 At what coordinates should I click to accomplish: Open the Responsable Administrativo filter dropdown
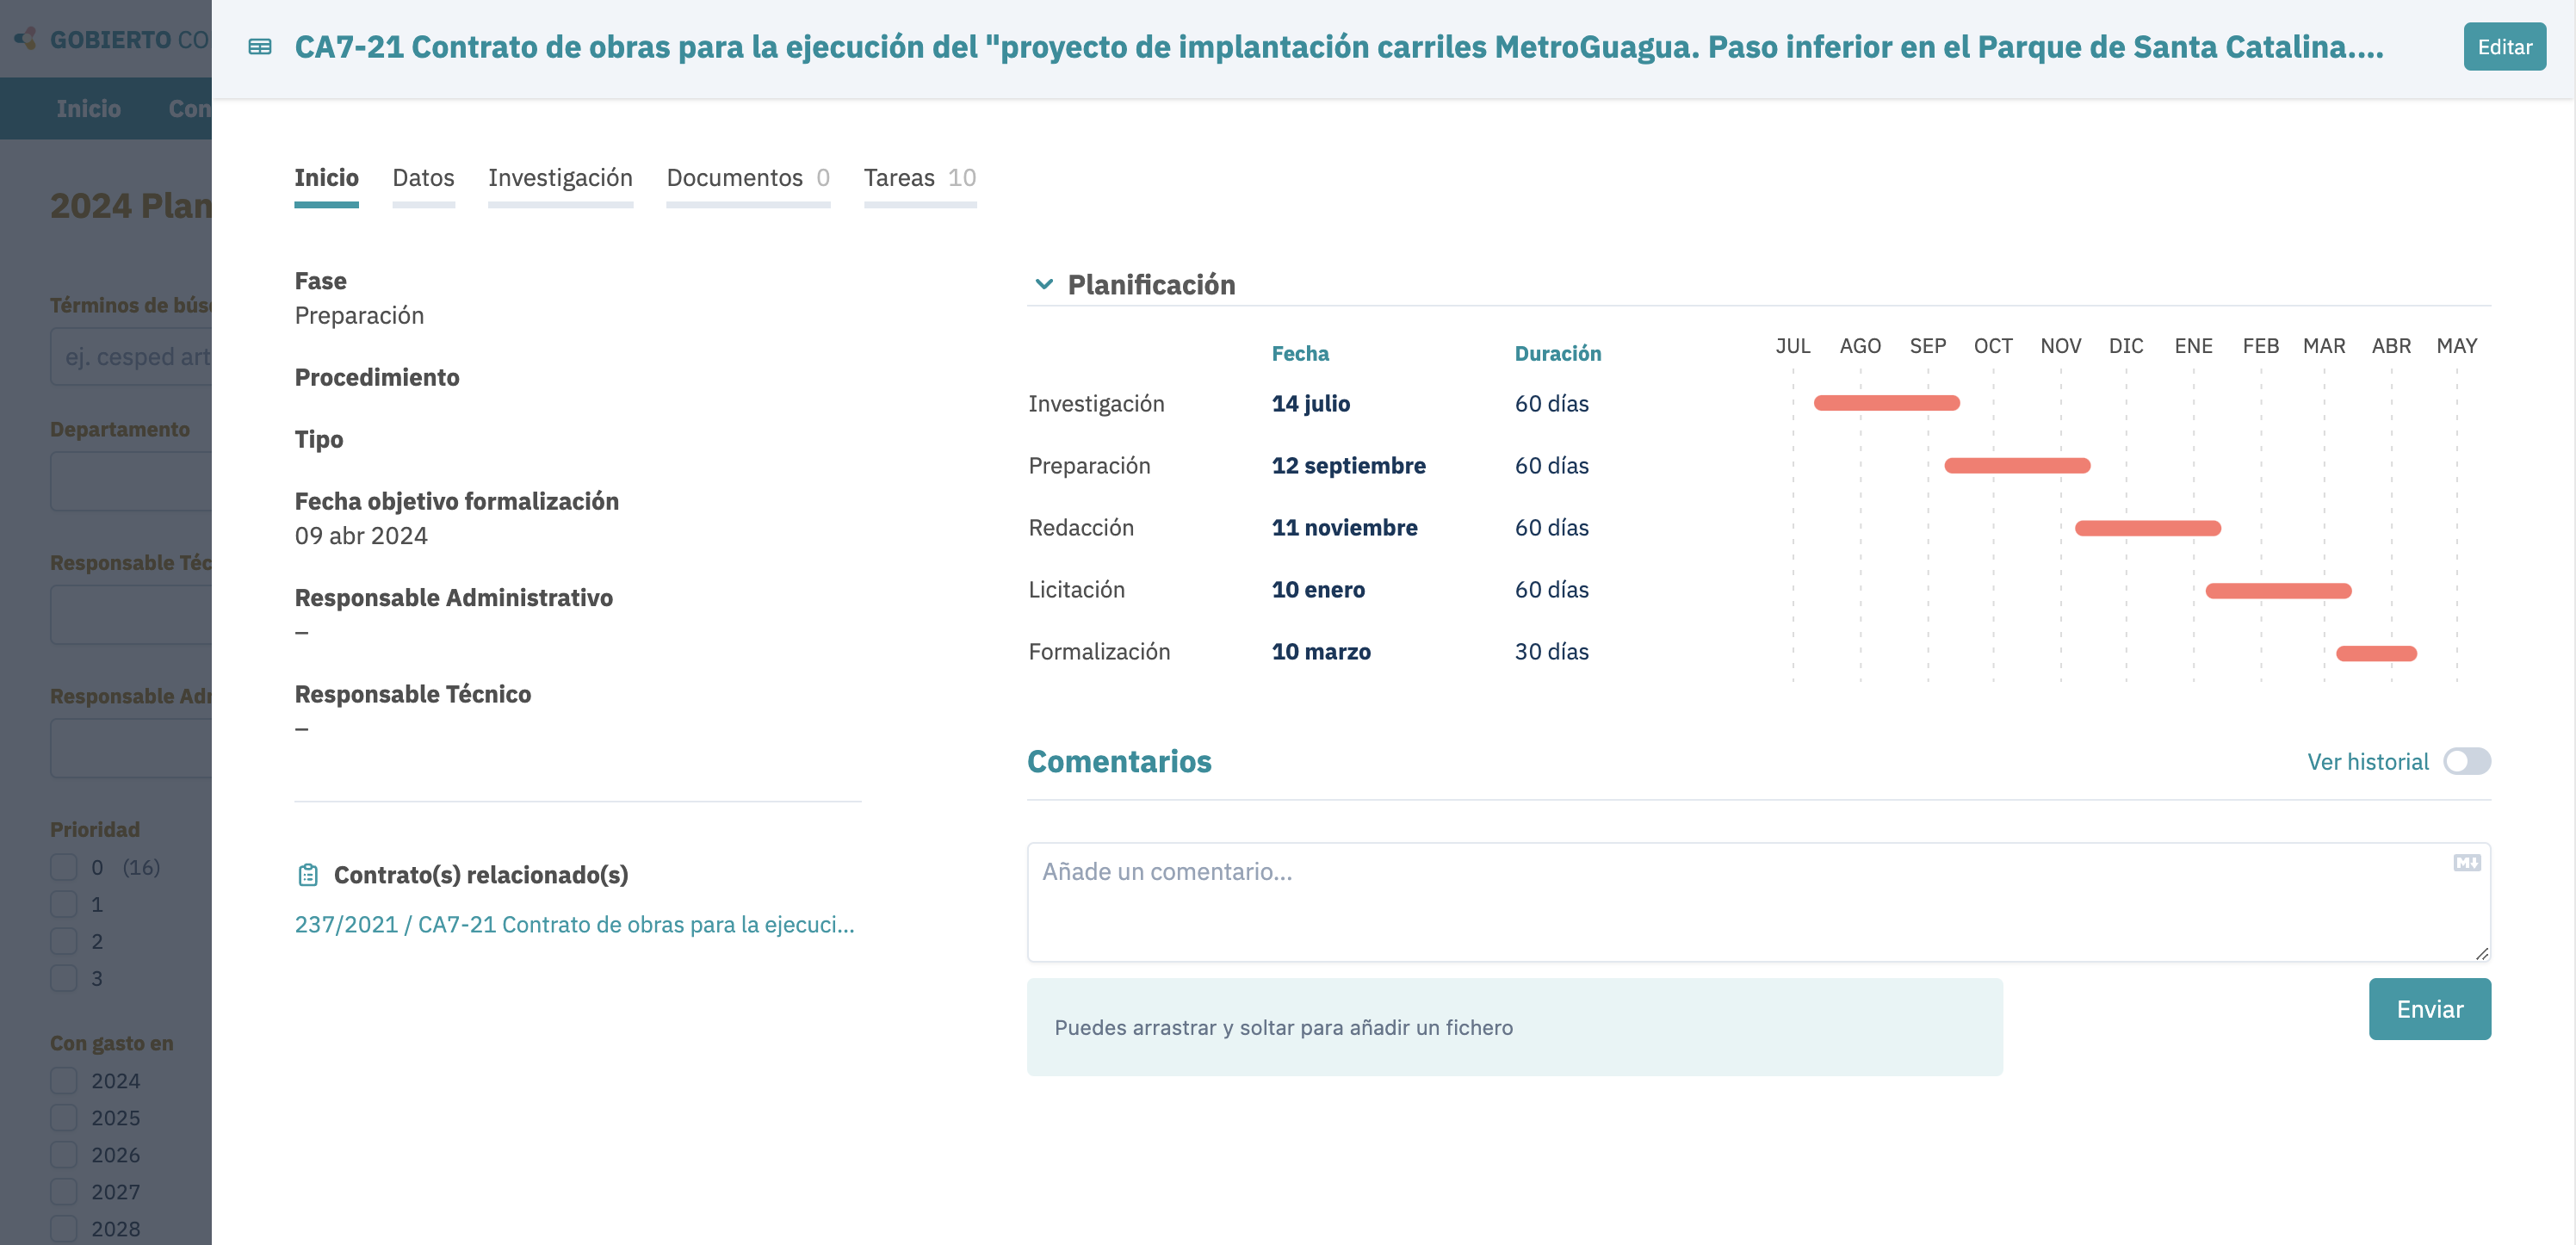(x=131, y=748)
